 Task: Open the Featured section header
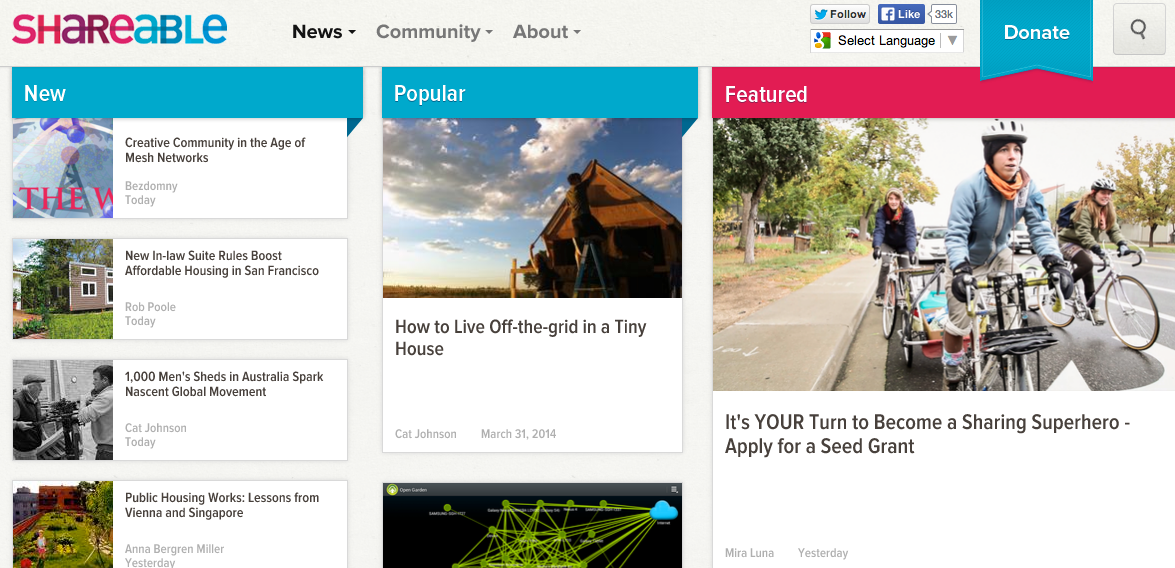coord(765,95)
